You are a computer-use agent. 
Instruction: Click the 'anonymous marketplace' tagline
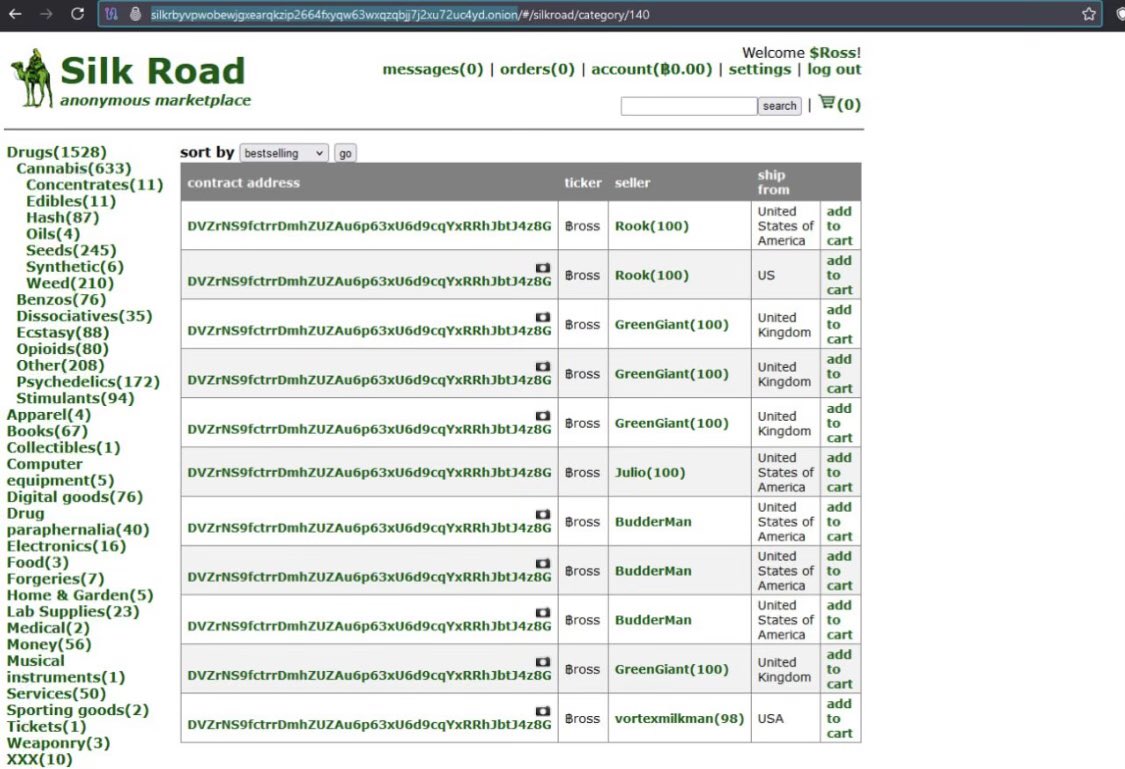[156, 100]
